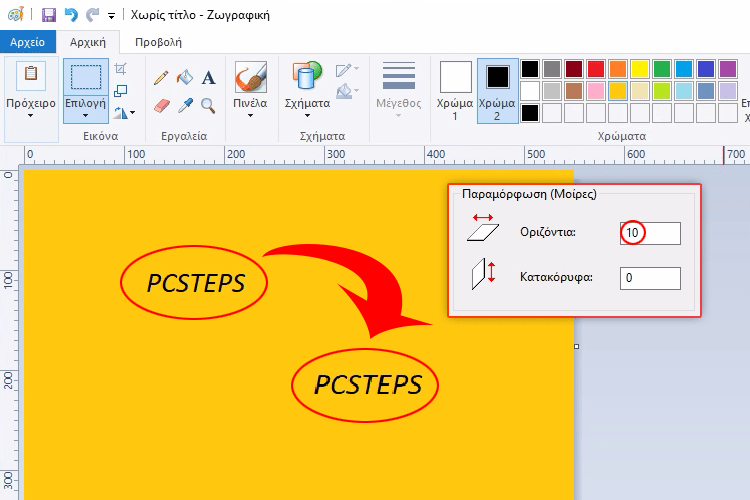Expand the Επιλογή dropdown arrow
Viewport: 750px width, 500px height.
[85, 116]
